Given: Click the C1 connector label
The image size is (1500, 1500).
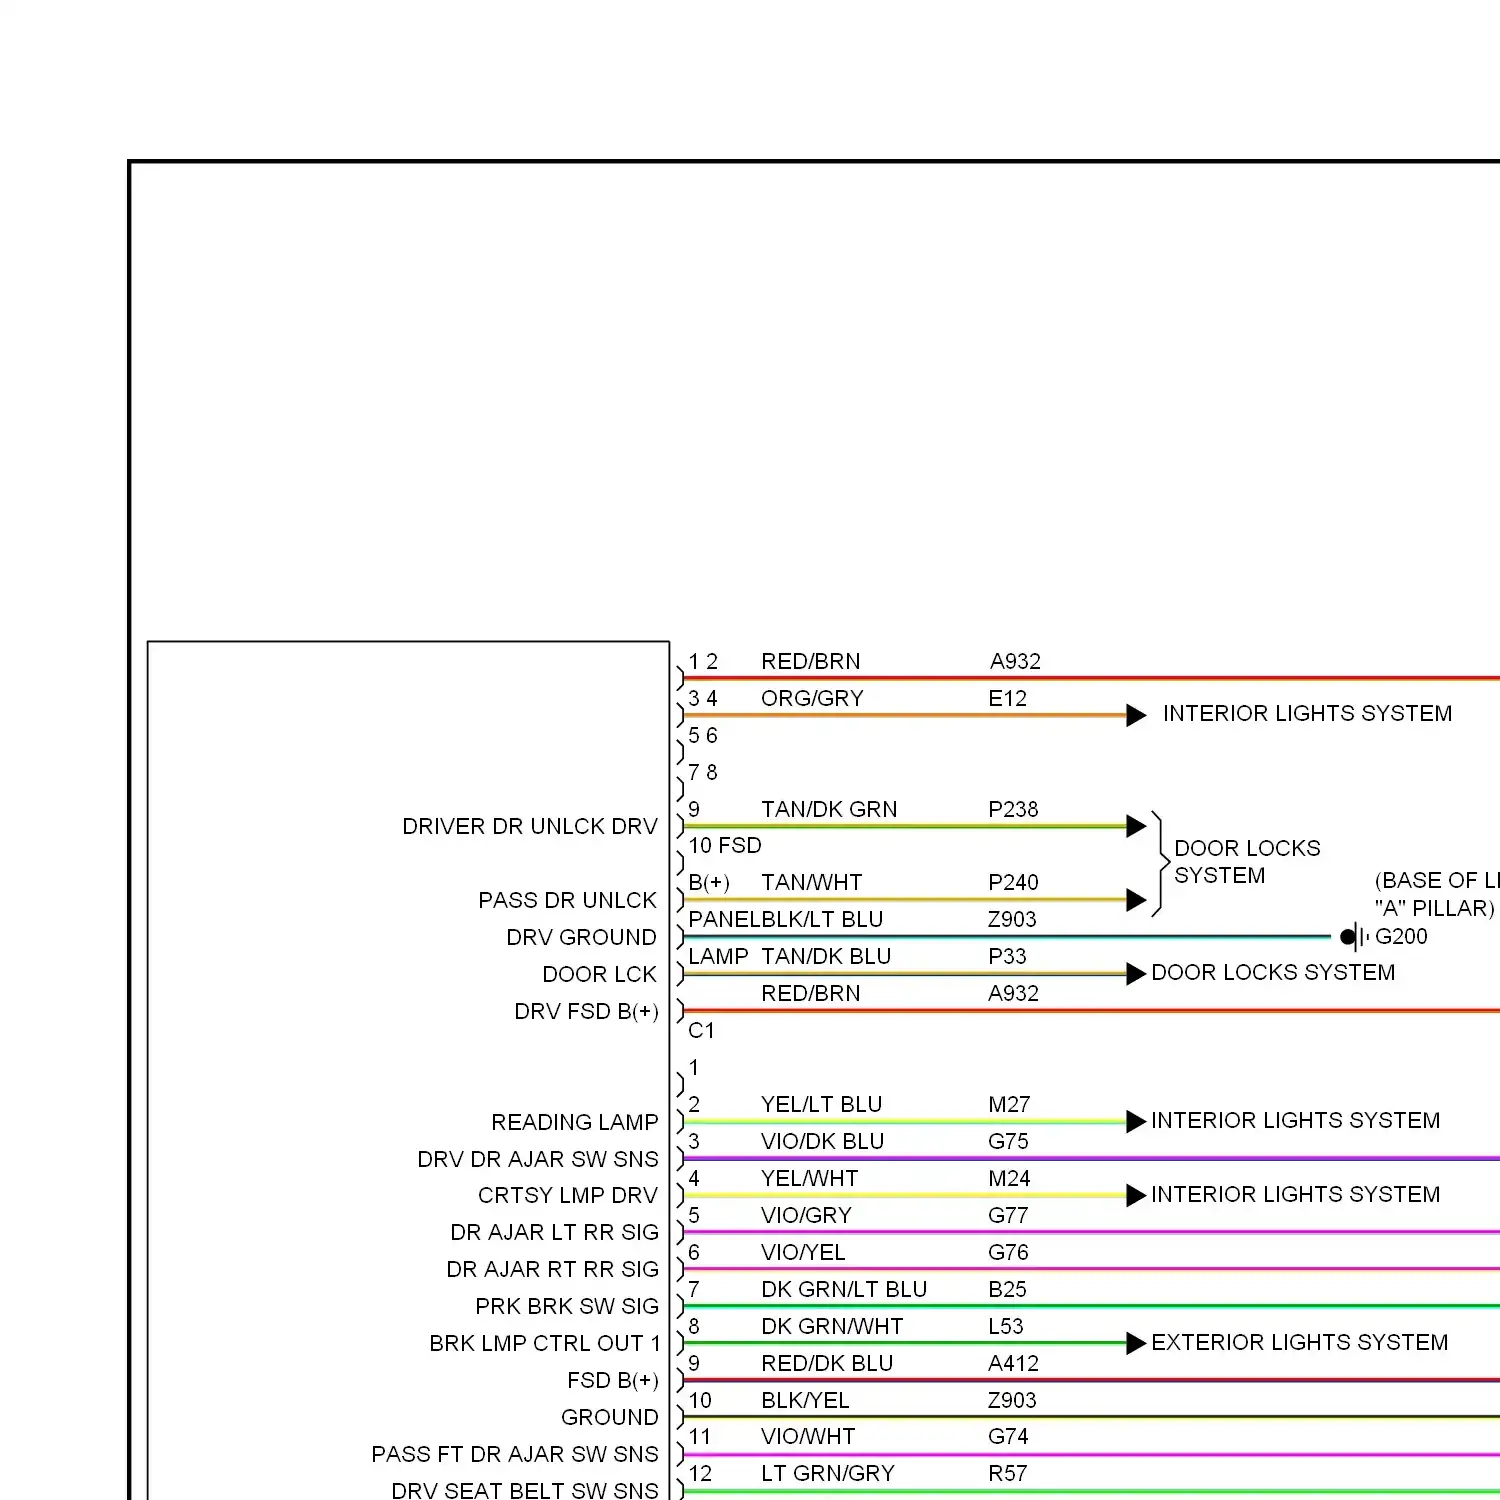Looking at the screenshot, I should [701, 1030].
